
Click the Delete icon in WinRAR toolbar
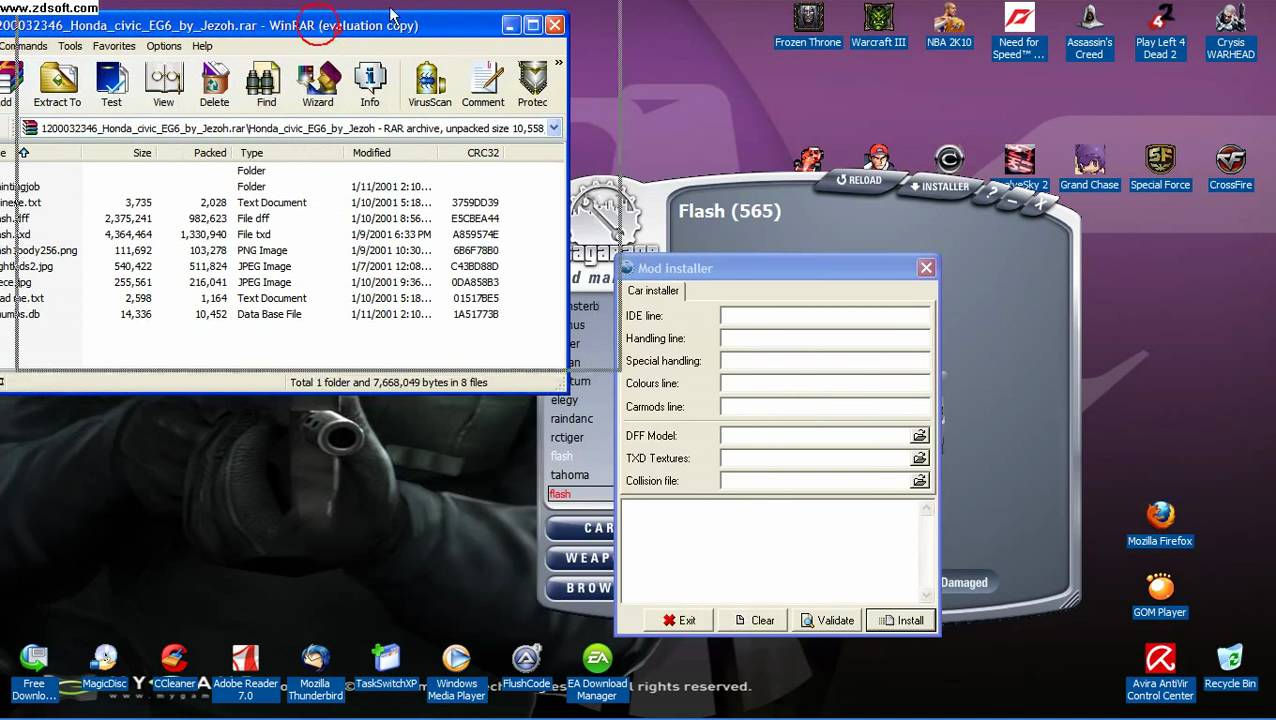214,85
